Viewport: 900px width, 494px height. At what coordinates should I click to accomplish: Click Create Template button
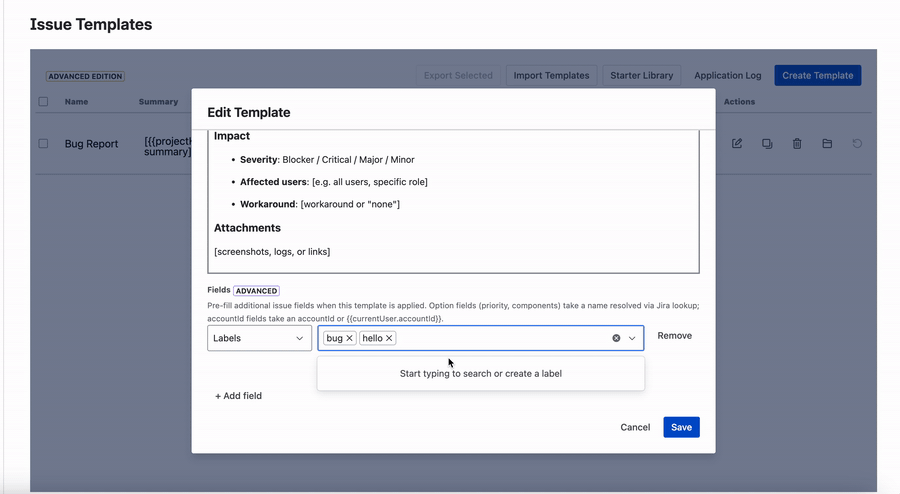tap(817, 75)
